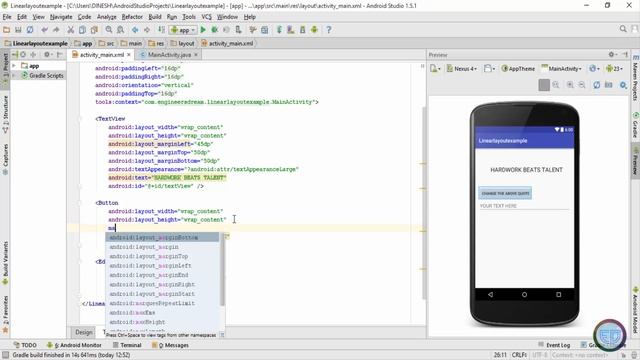The height and width of the screenshot is (360, 640).
Task: Click the Copy toolbar icon
Action: (x=82, y=30)
